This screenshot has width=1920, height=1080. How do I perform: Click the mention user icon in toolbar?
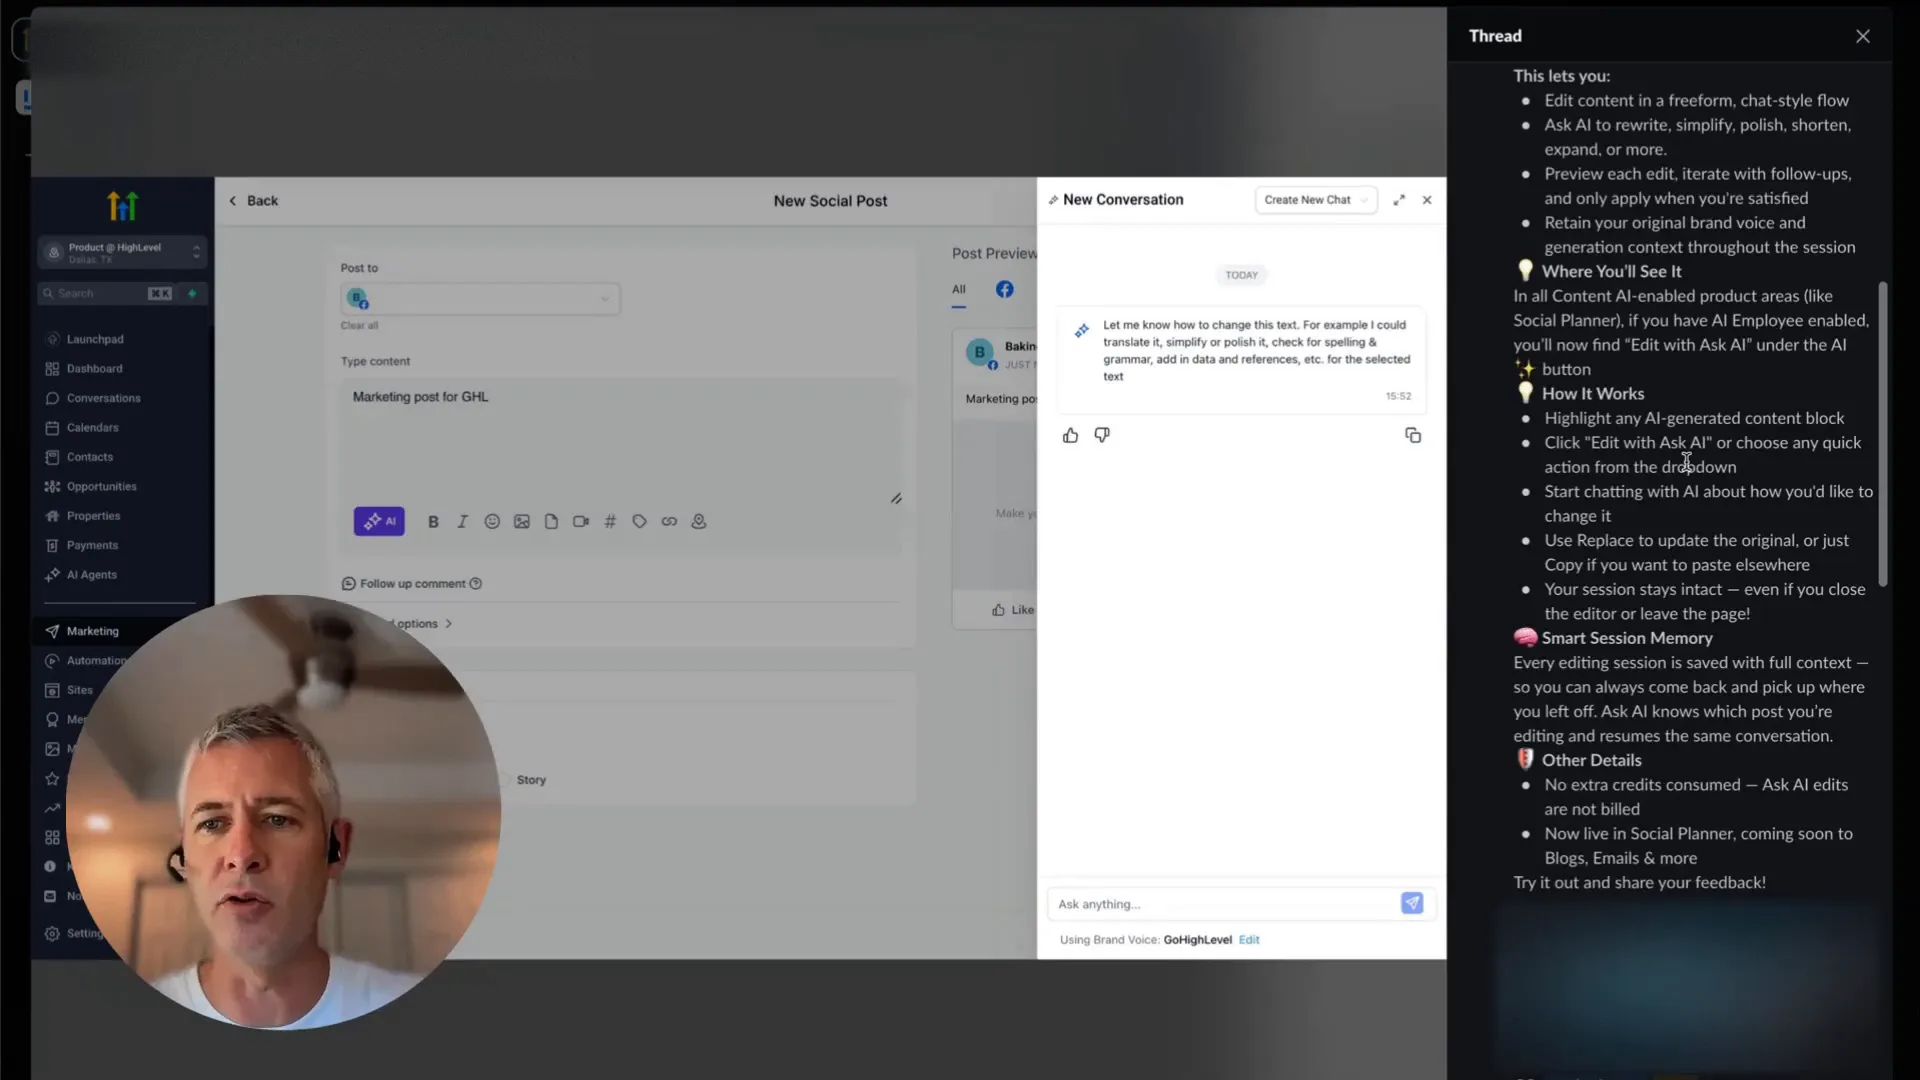(x=699, y=521)
